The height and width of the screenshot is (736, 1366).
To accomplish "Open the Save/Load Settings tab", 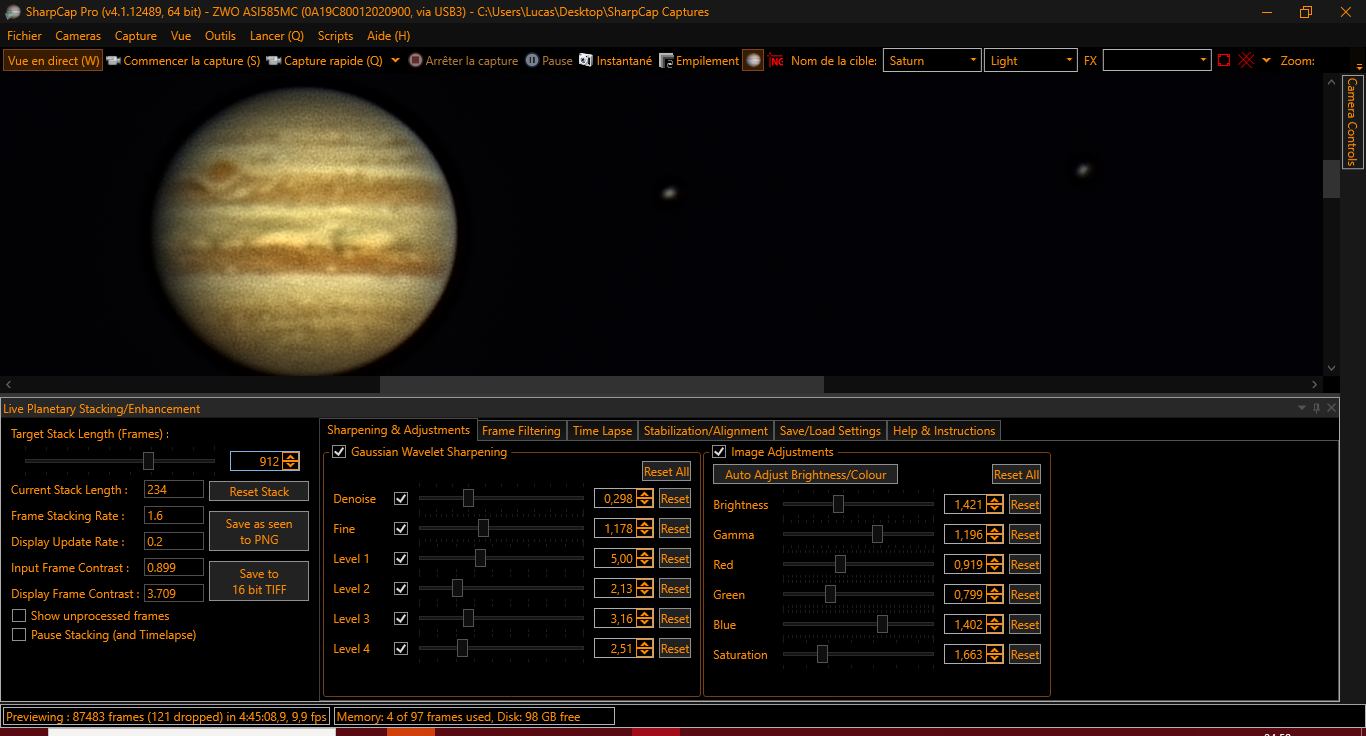I will click(830, 431).
